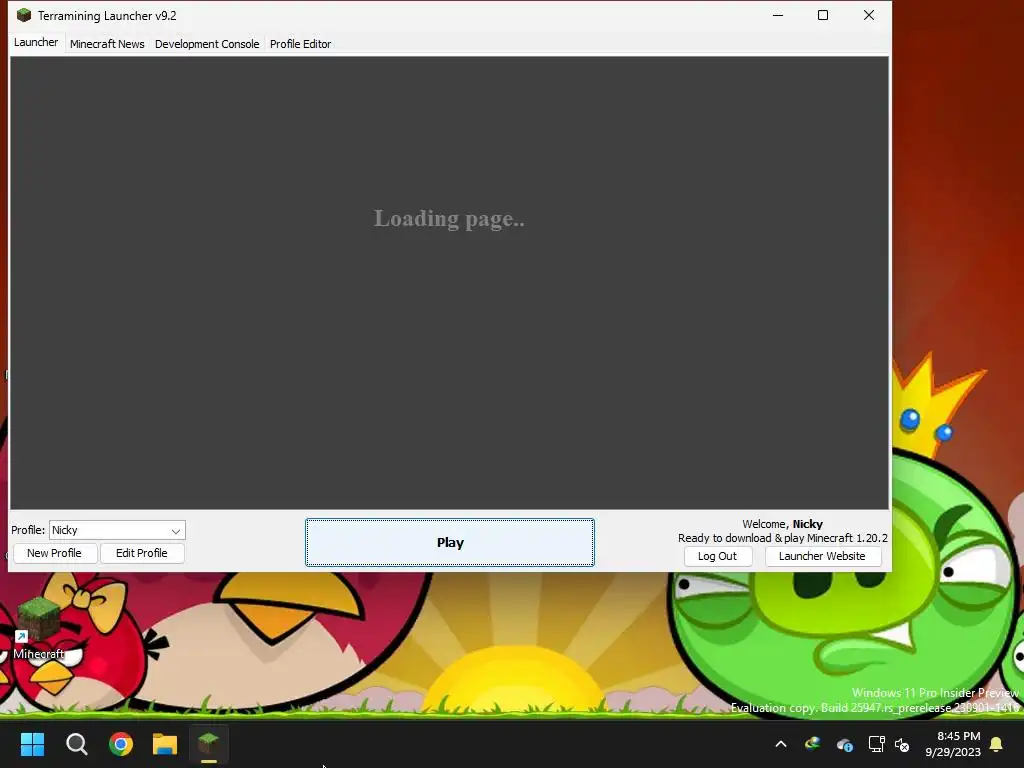Switch to the Launcher tab
Image resolution: width=1024 pixels, height=768 pixels.
tap(36, 42)
